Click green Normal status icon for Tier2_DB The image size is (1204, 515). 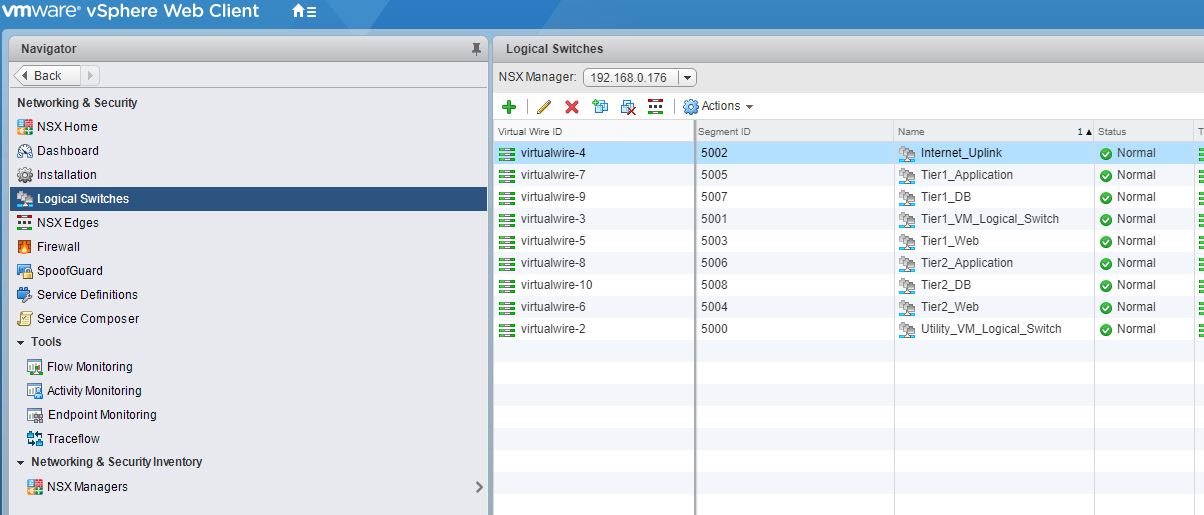1106,286
